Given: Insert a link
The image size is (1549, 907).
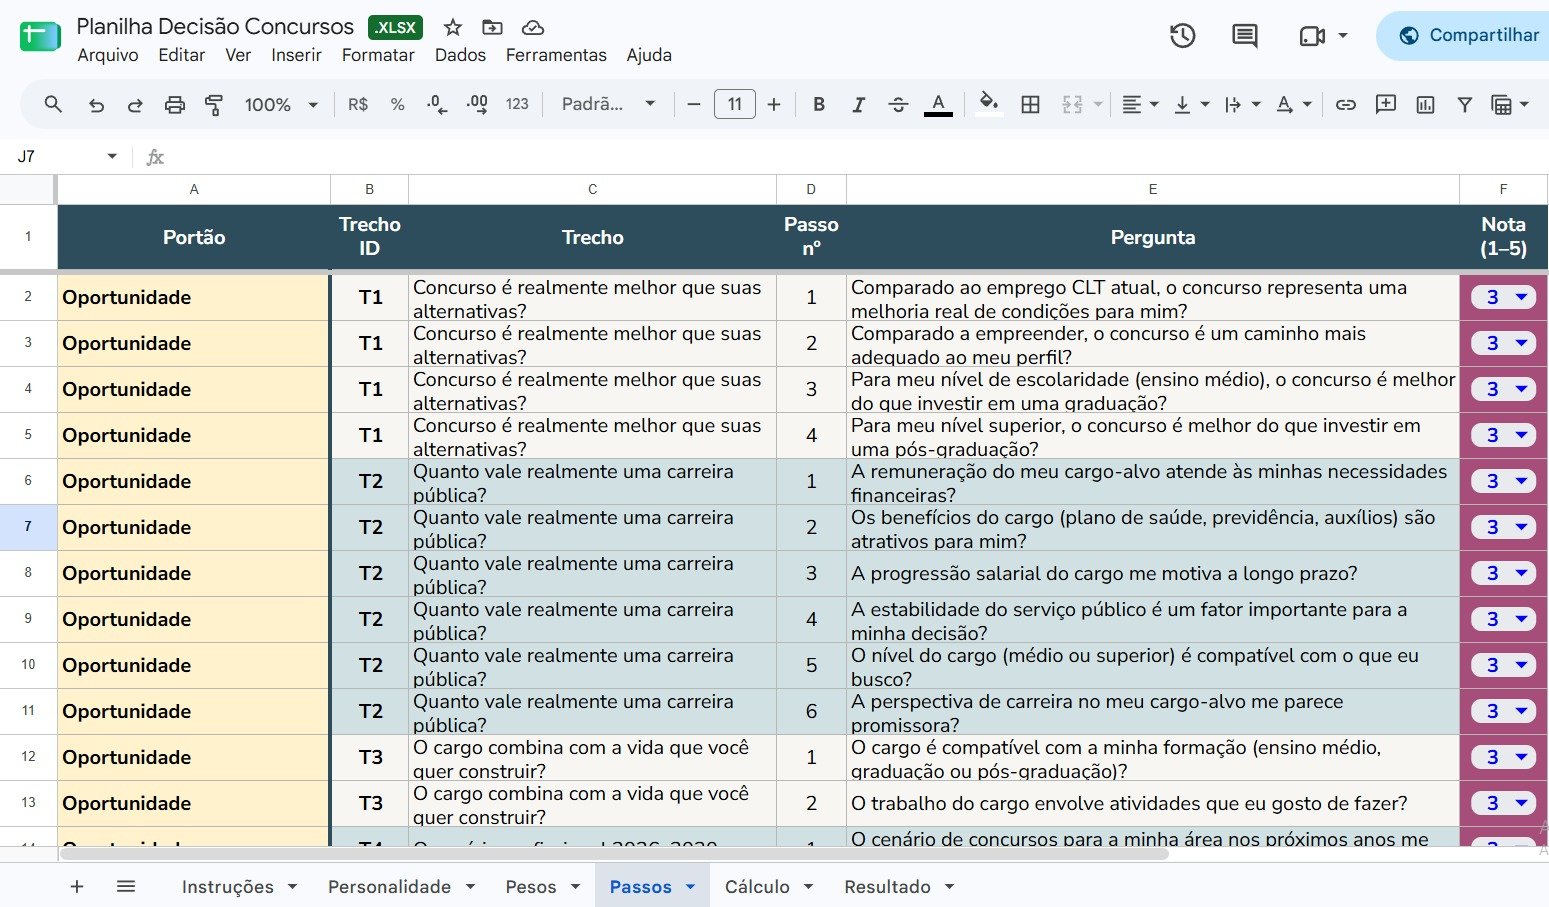Looking at the screenshot, I should click(1346, 104).
